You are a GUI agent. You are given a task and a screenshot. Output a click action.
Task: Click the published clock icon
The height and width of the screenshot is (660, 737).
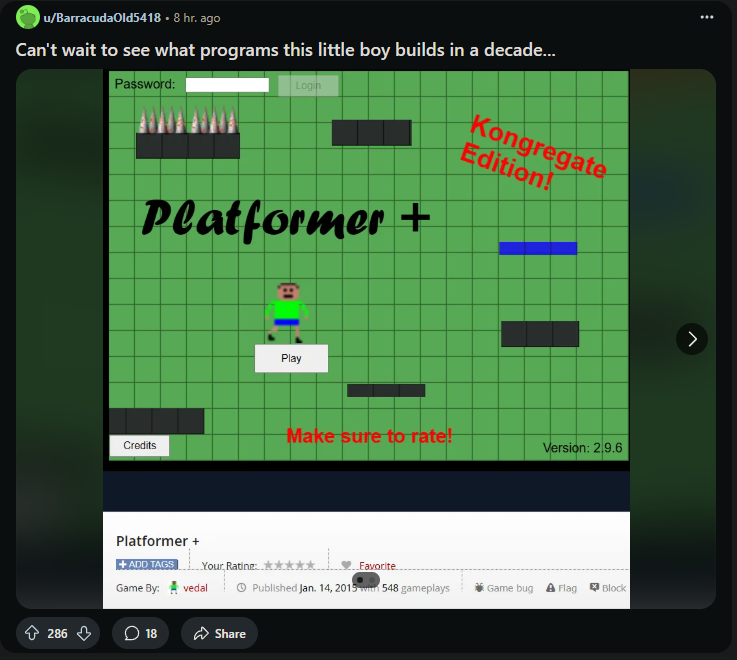(241, 588)
